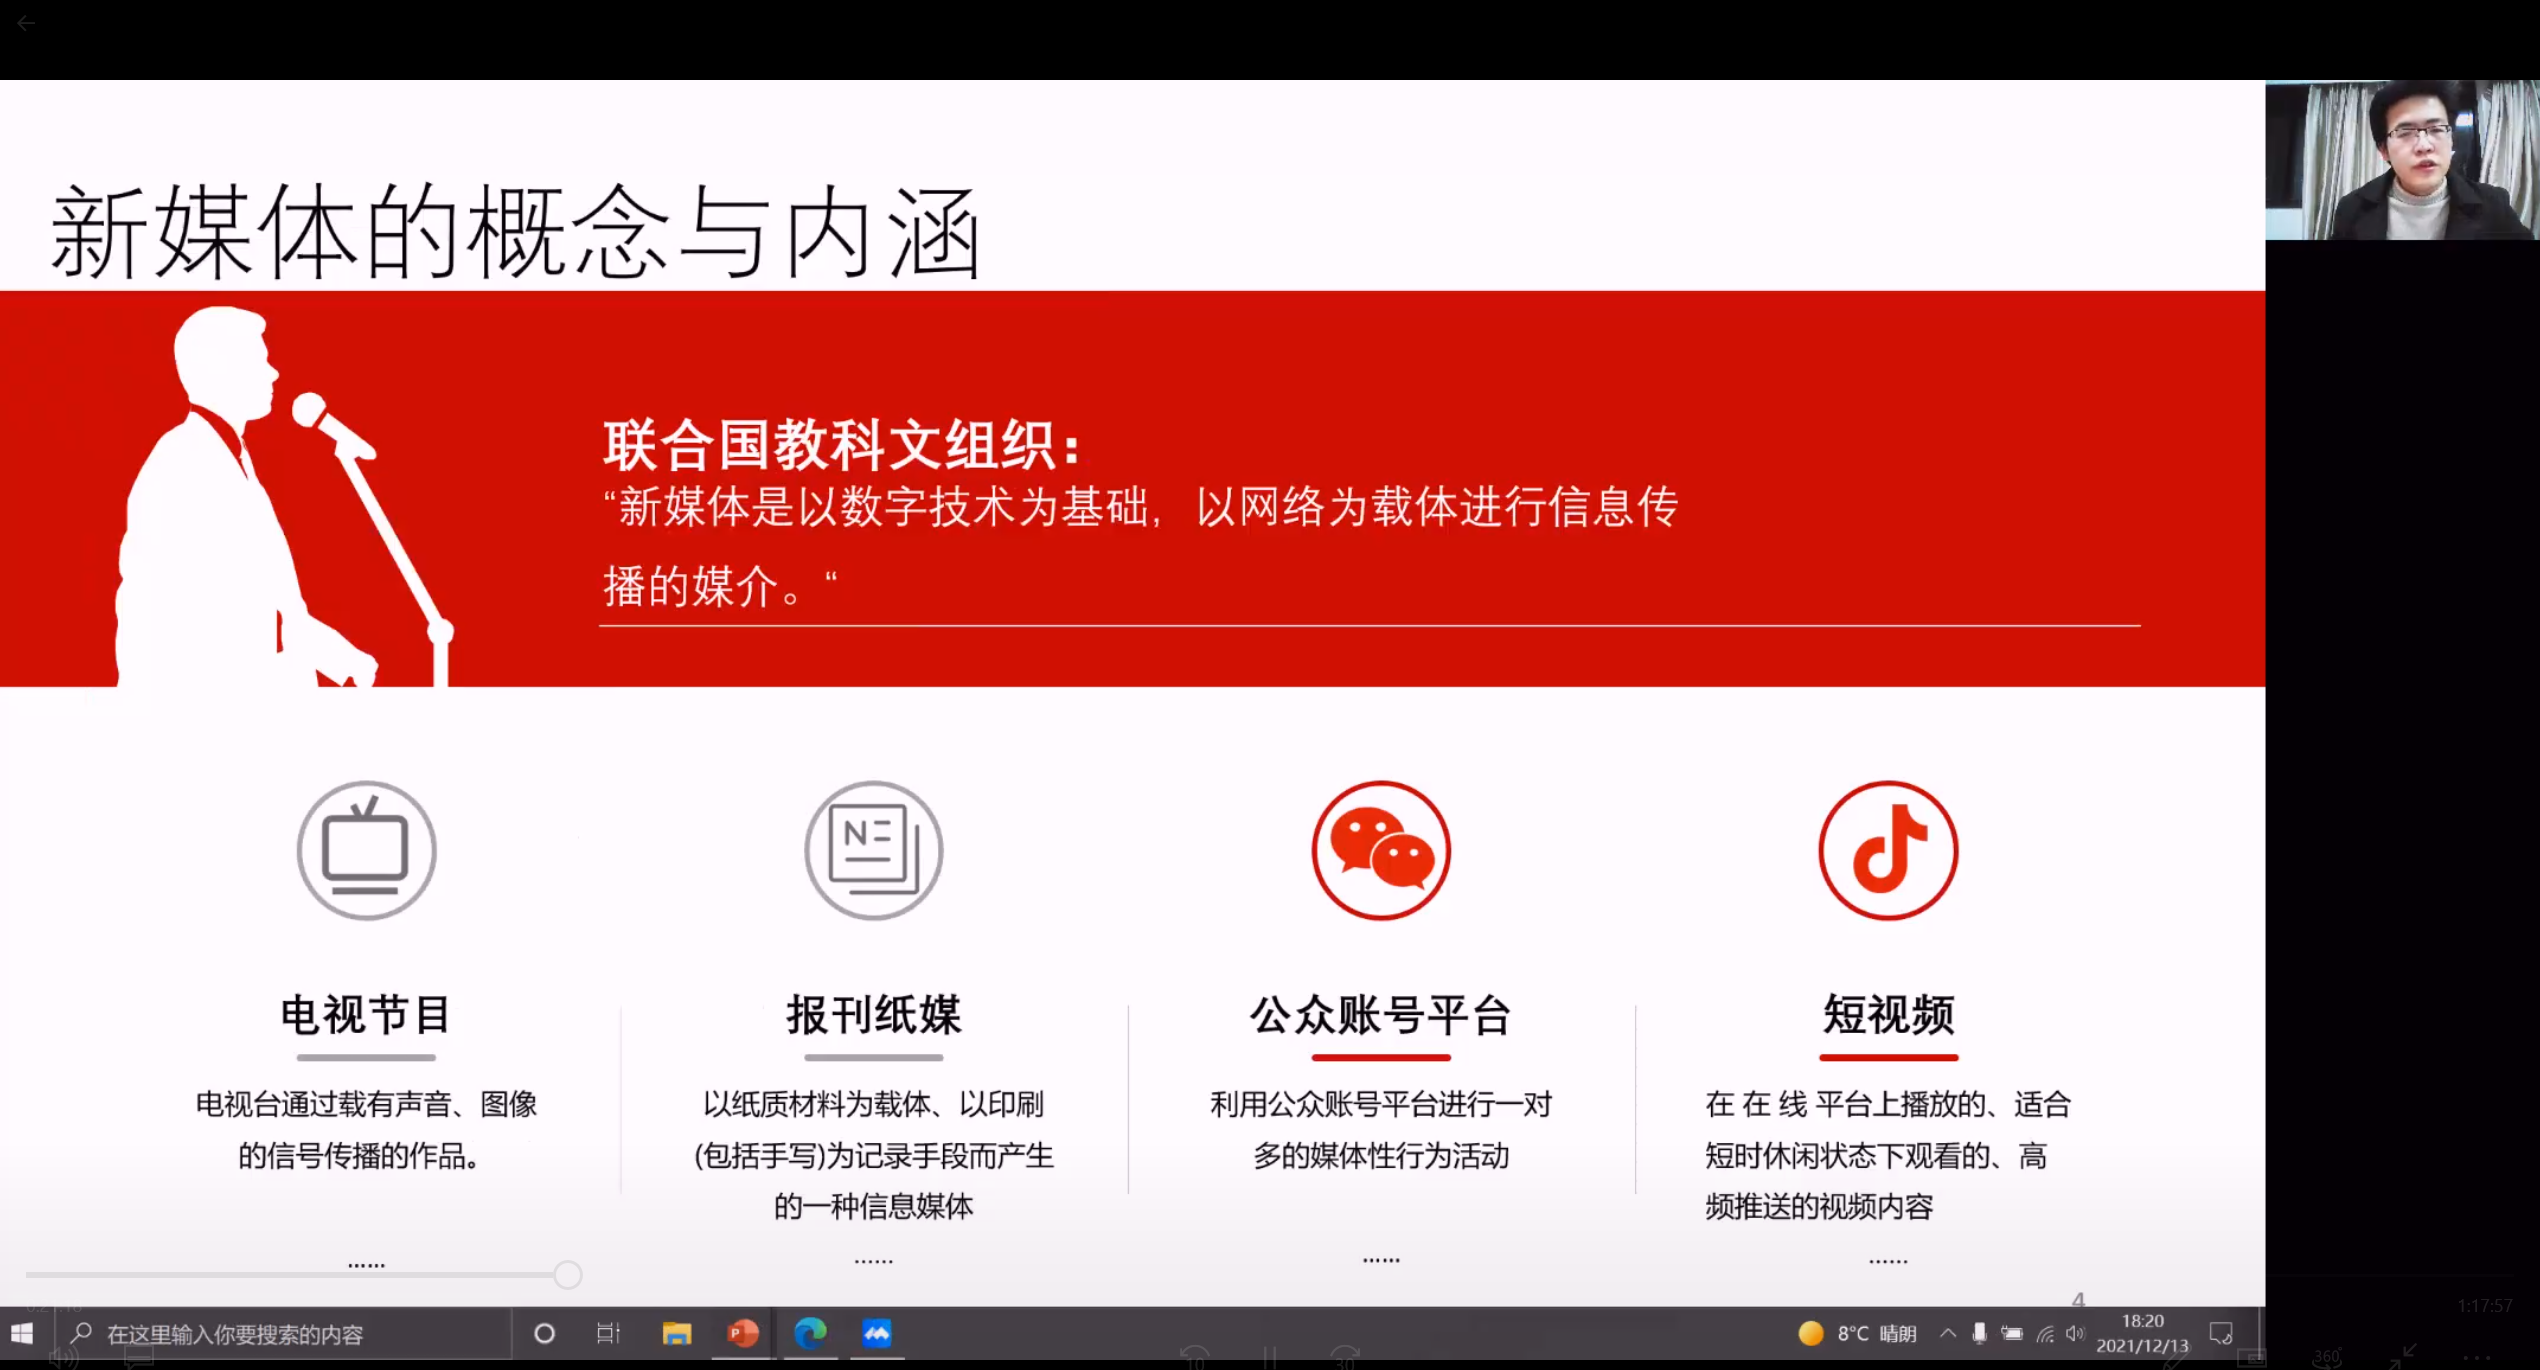The width and height of the screenshot is (2540, 1370).
Task: Open the notification action center
Action: (x=2221, y=1334)
